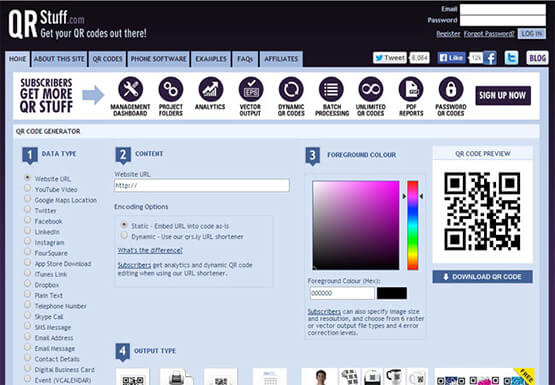Select YouTube Video data type

28,188
